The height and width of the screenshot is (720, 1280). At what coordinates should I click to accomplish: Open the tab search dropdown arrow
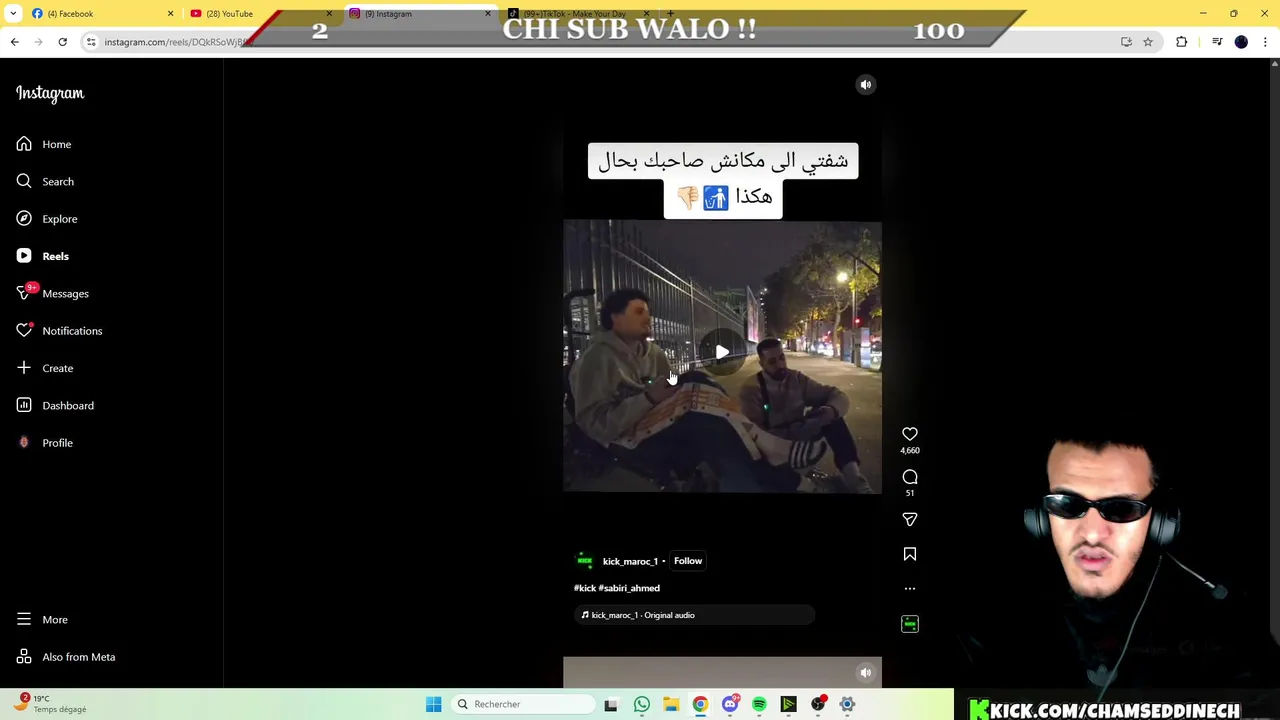[13, 14]
